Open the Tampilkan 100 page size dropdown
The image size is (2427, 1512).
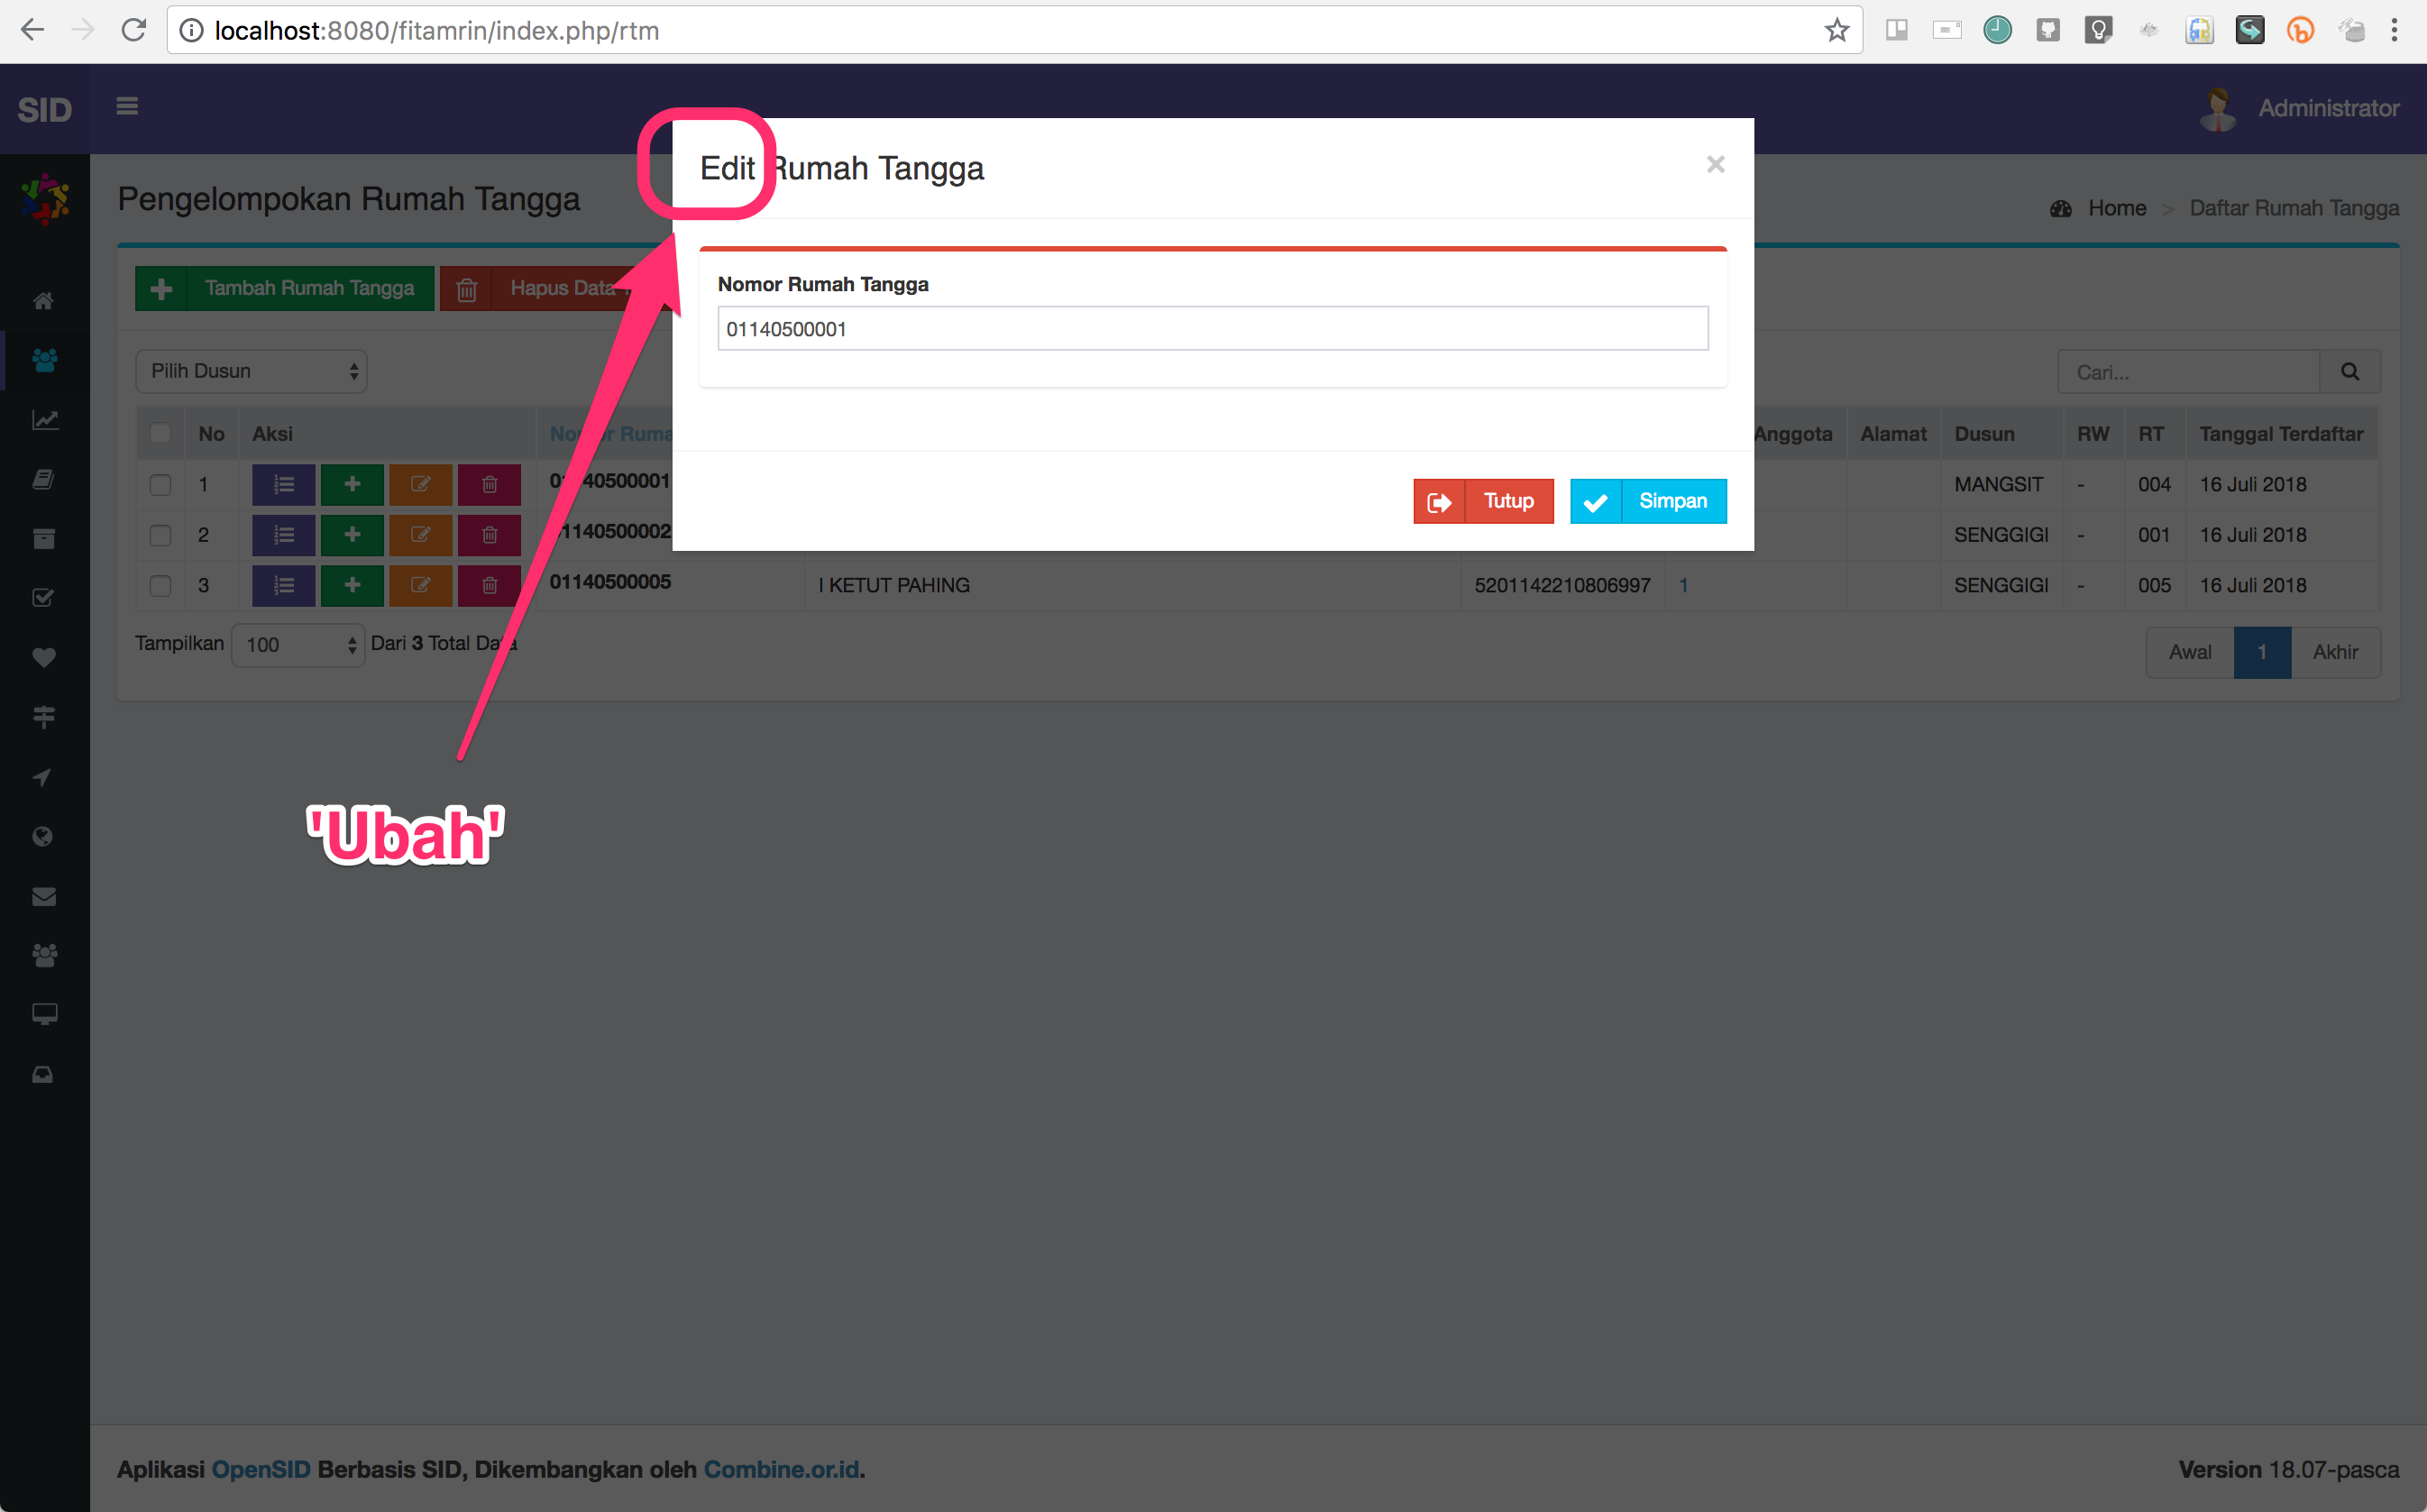[297, 645]
